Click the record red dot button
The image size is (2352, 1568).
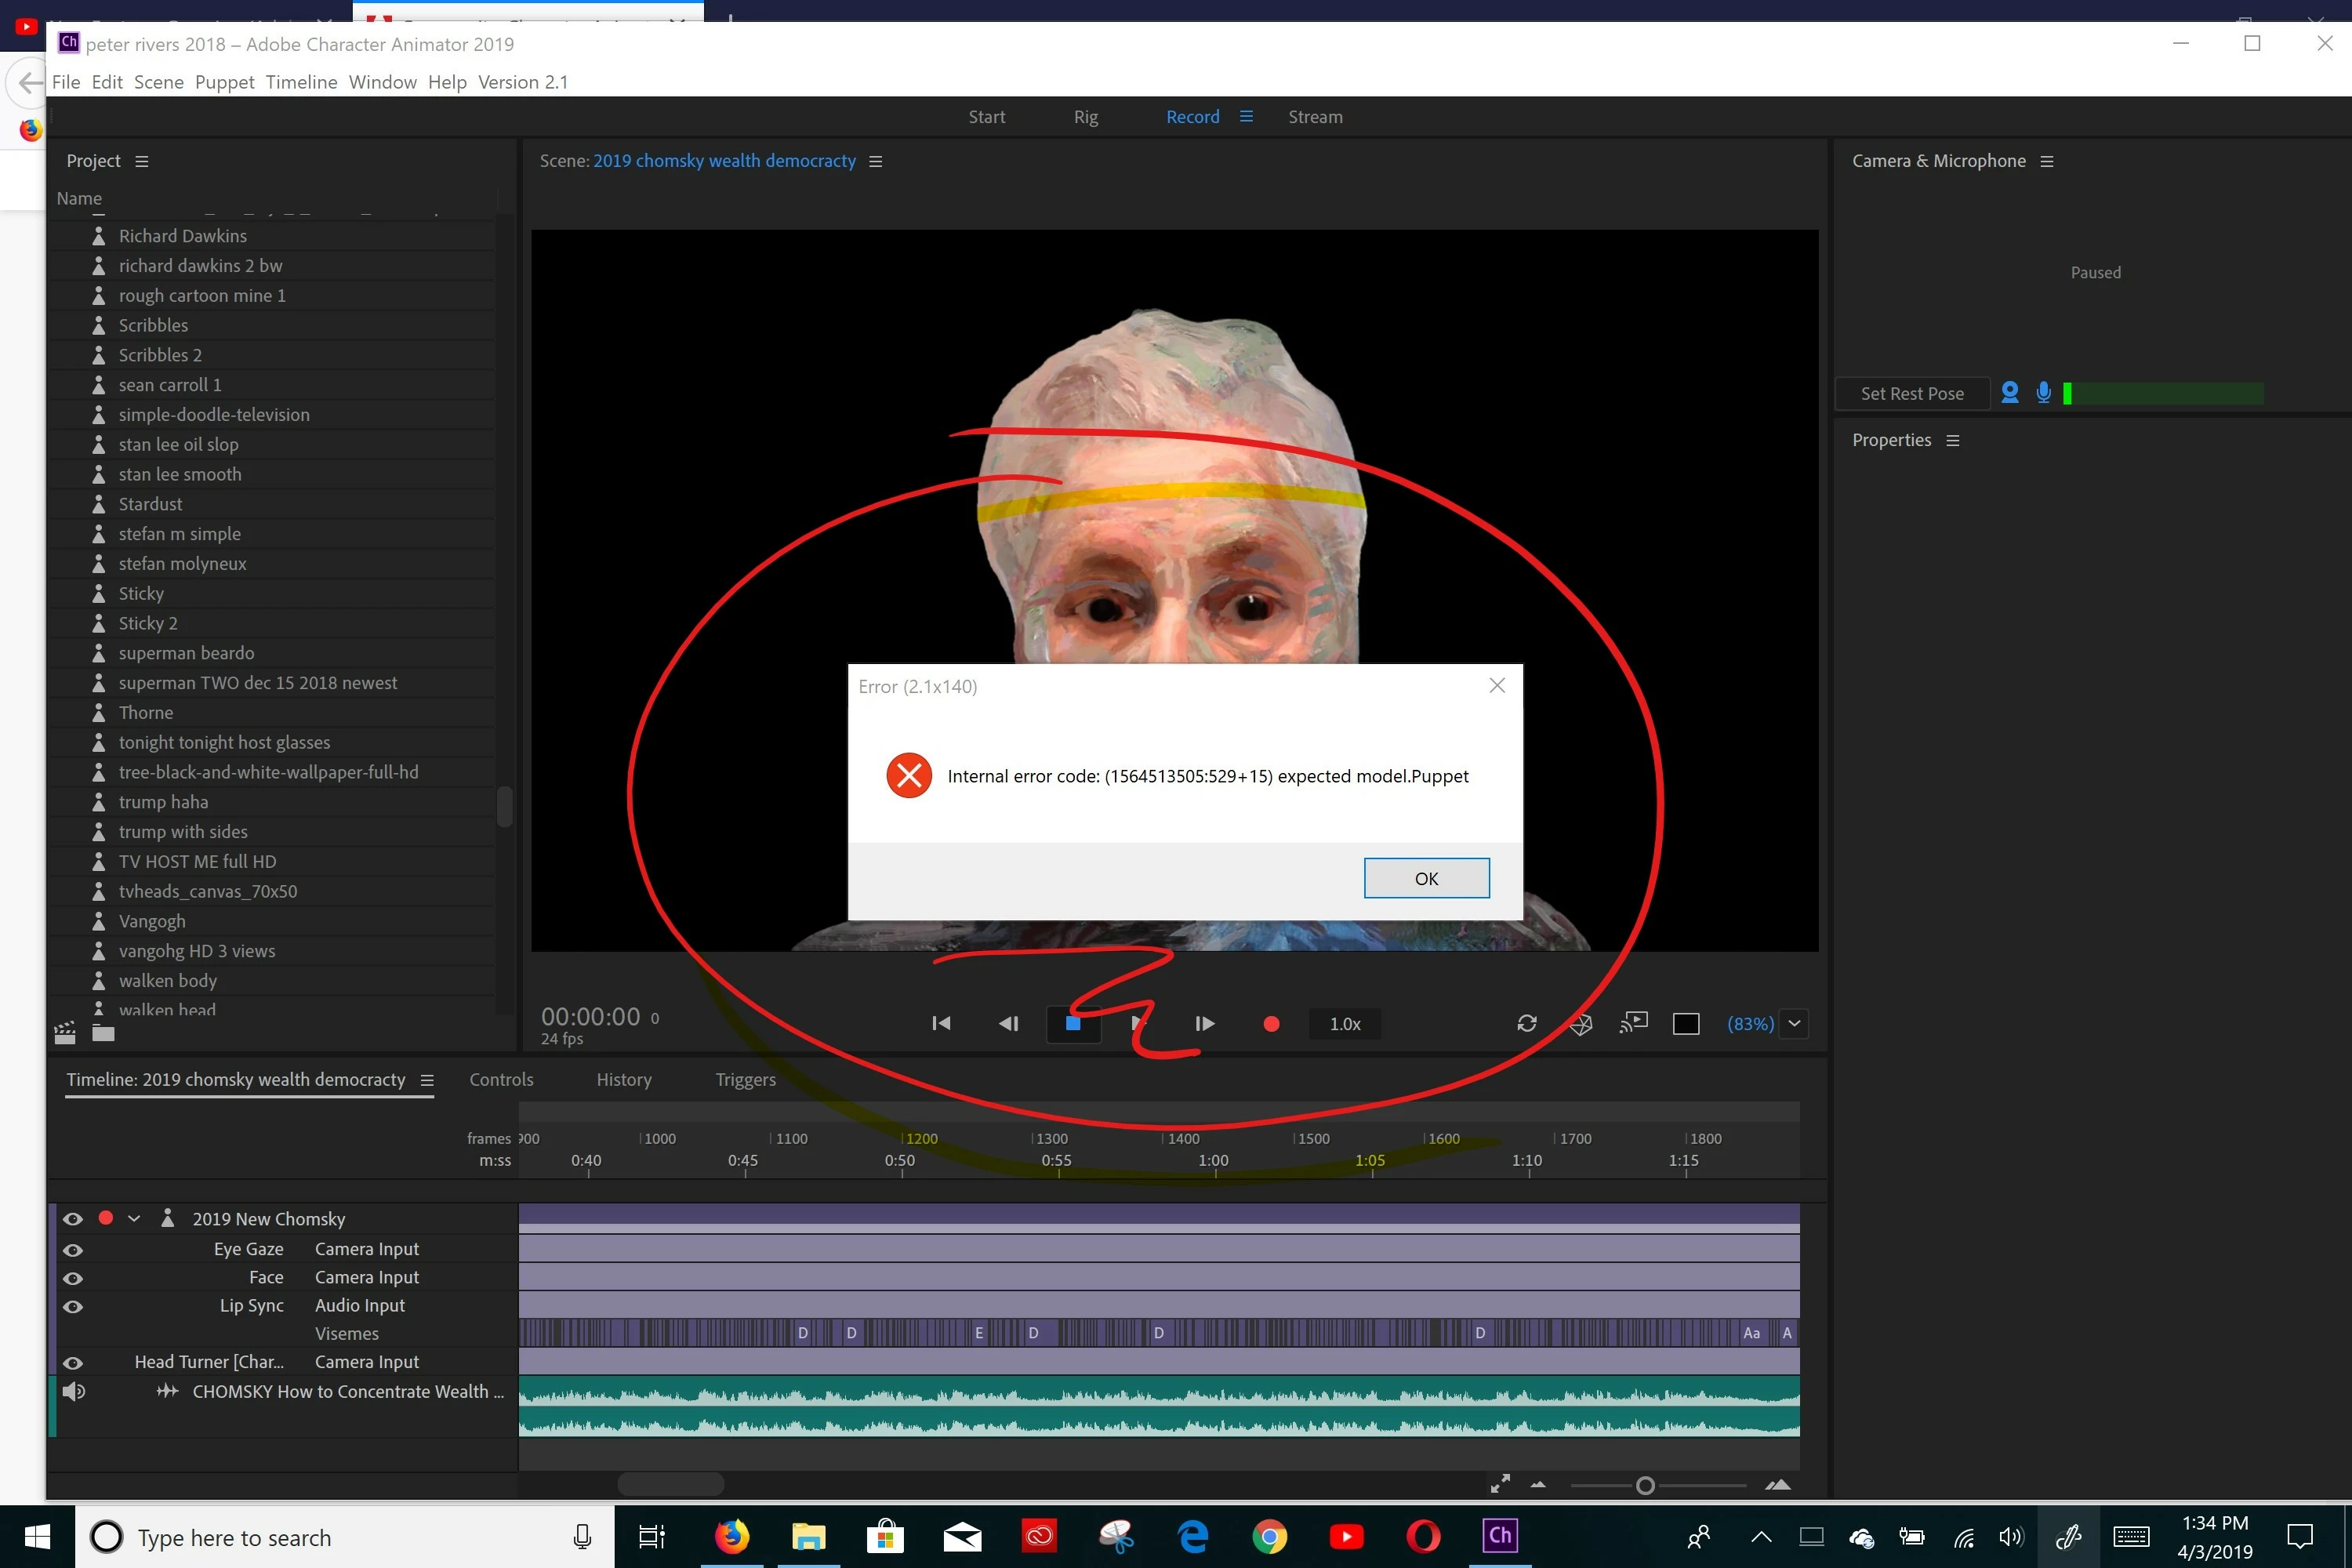(x=1271, y=1023)
